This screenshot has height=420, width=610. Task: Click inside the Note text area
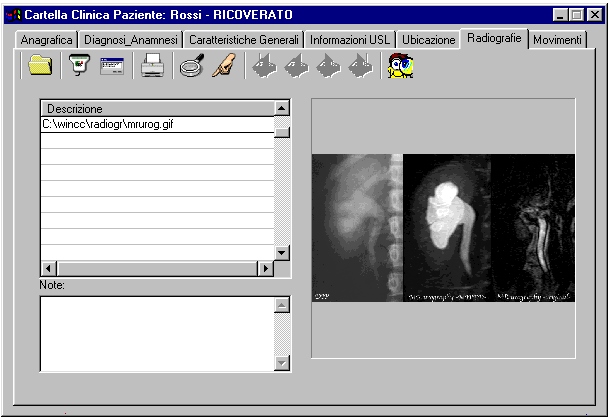pos(157,334)
